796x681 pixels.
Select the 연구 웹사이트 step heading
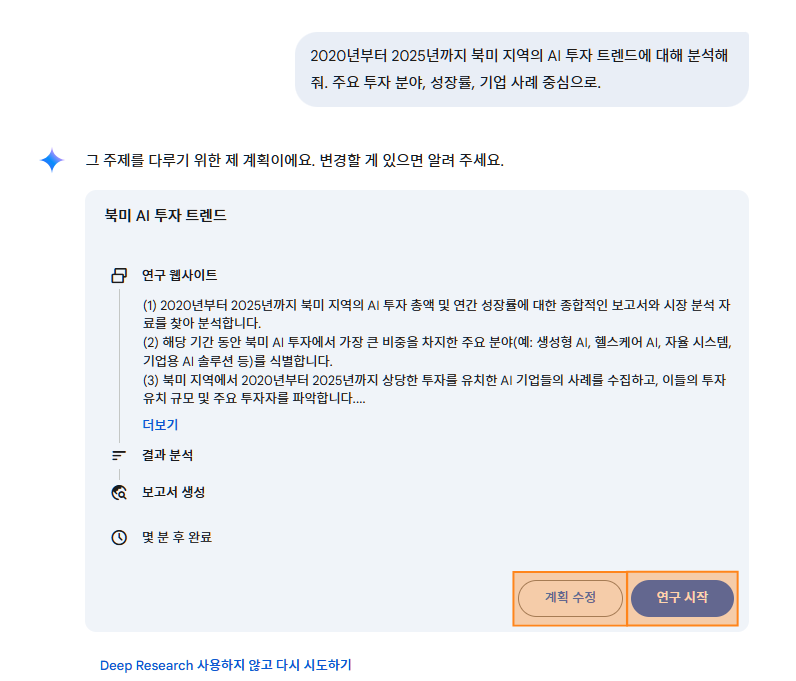coord(179,275)
